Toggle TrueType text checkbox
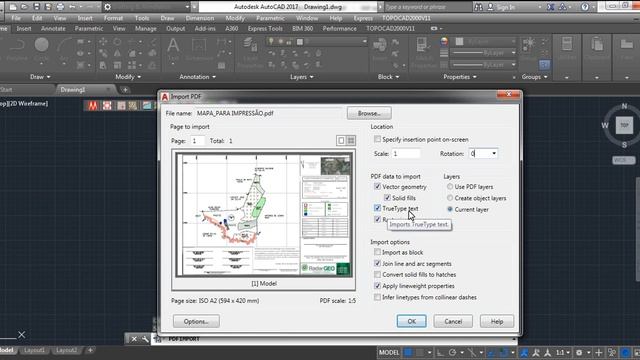Viewport: 640px width, 360px height. 378,208
